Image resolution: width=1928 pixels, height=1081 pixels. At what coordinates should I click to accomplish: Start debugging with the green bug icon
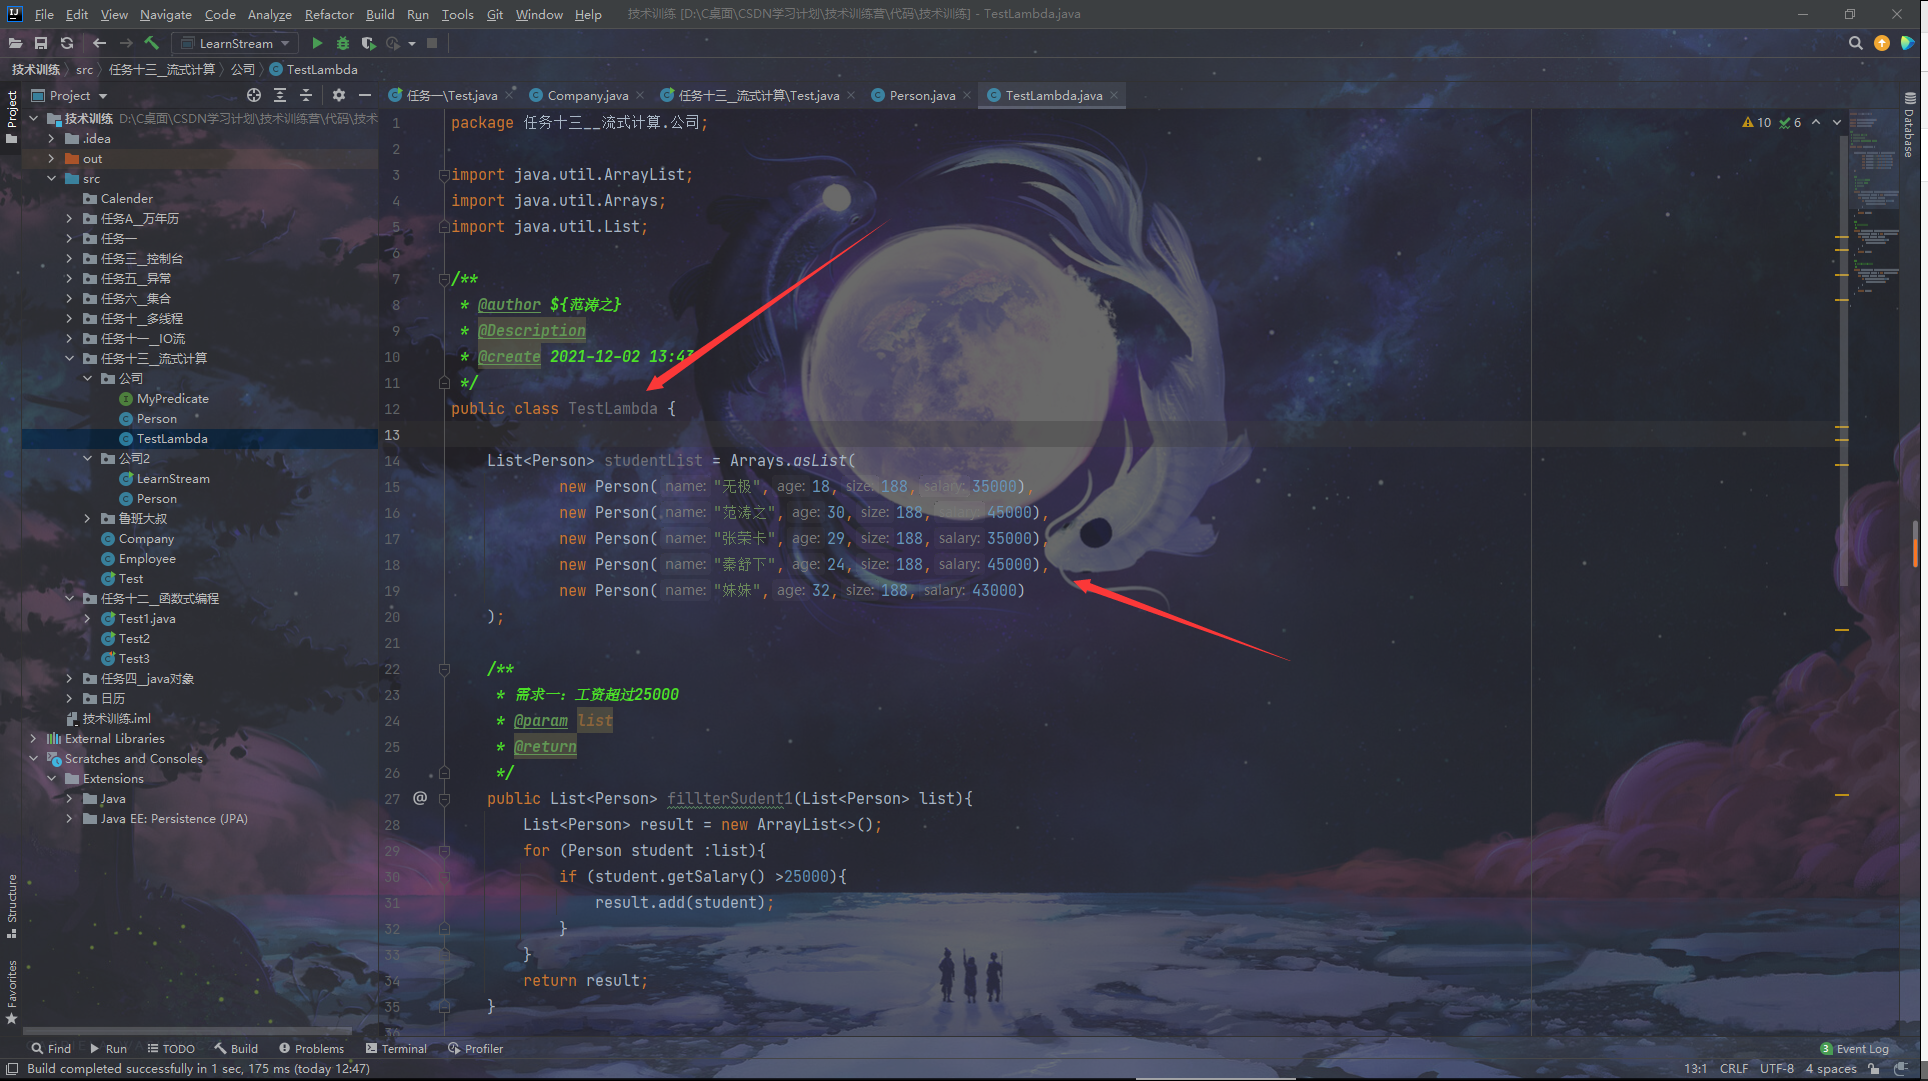coord(343,43)
